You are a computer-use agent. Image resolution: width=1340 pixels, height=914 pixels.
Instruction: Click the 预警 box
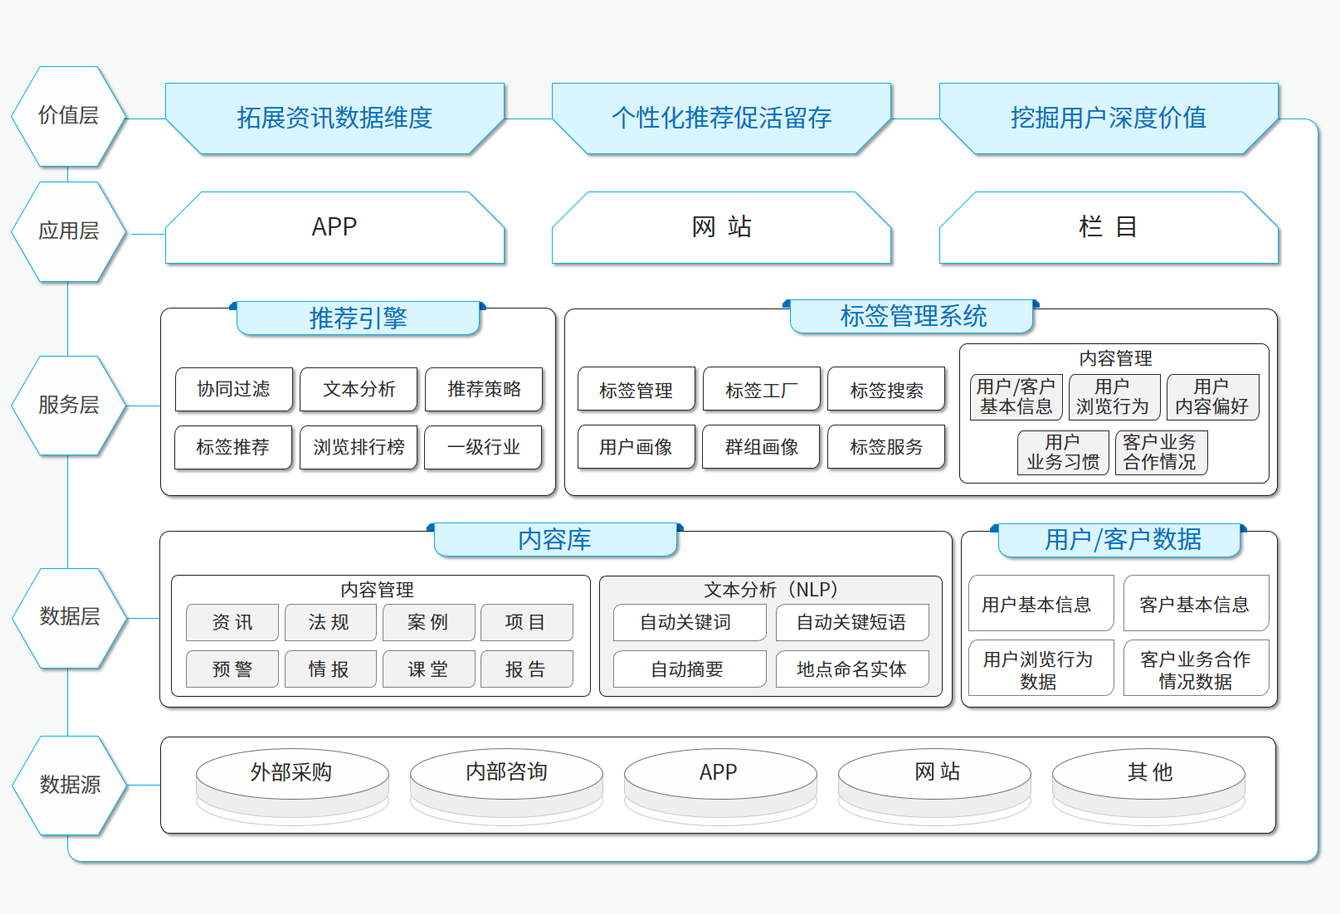point(232,669)
